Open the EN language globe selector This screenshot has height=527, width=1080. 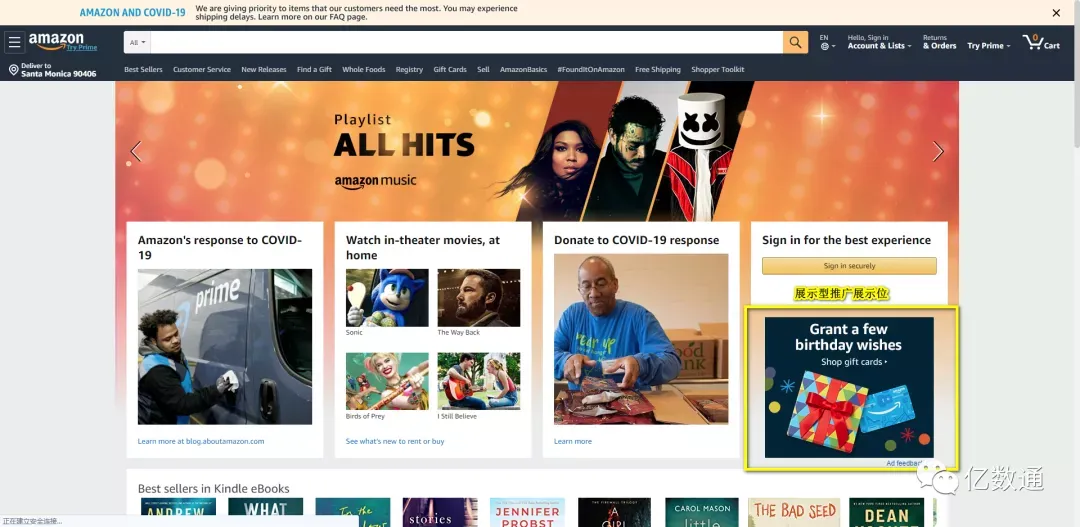[x=827, y=42]
